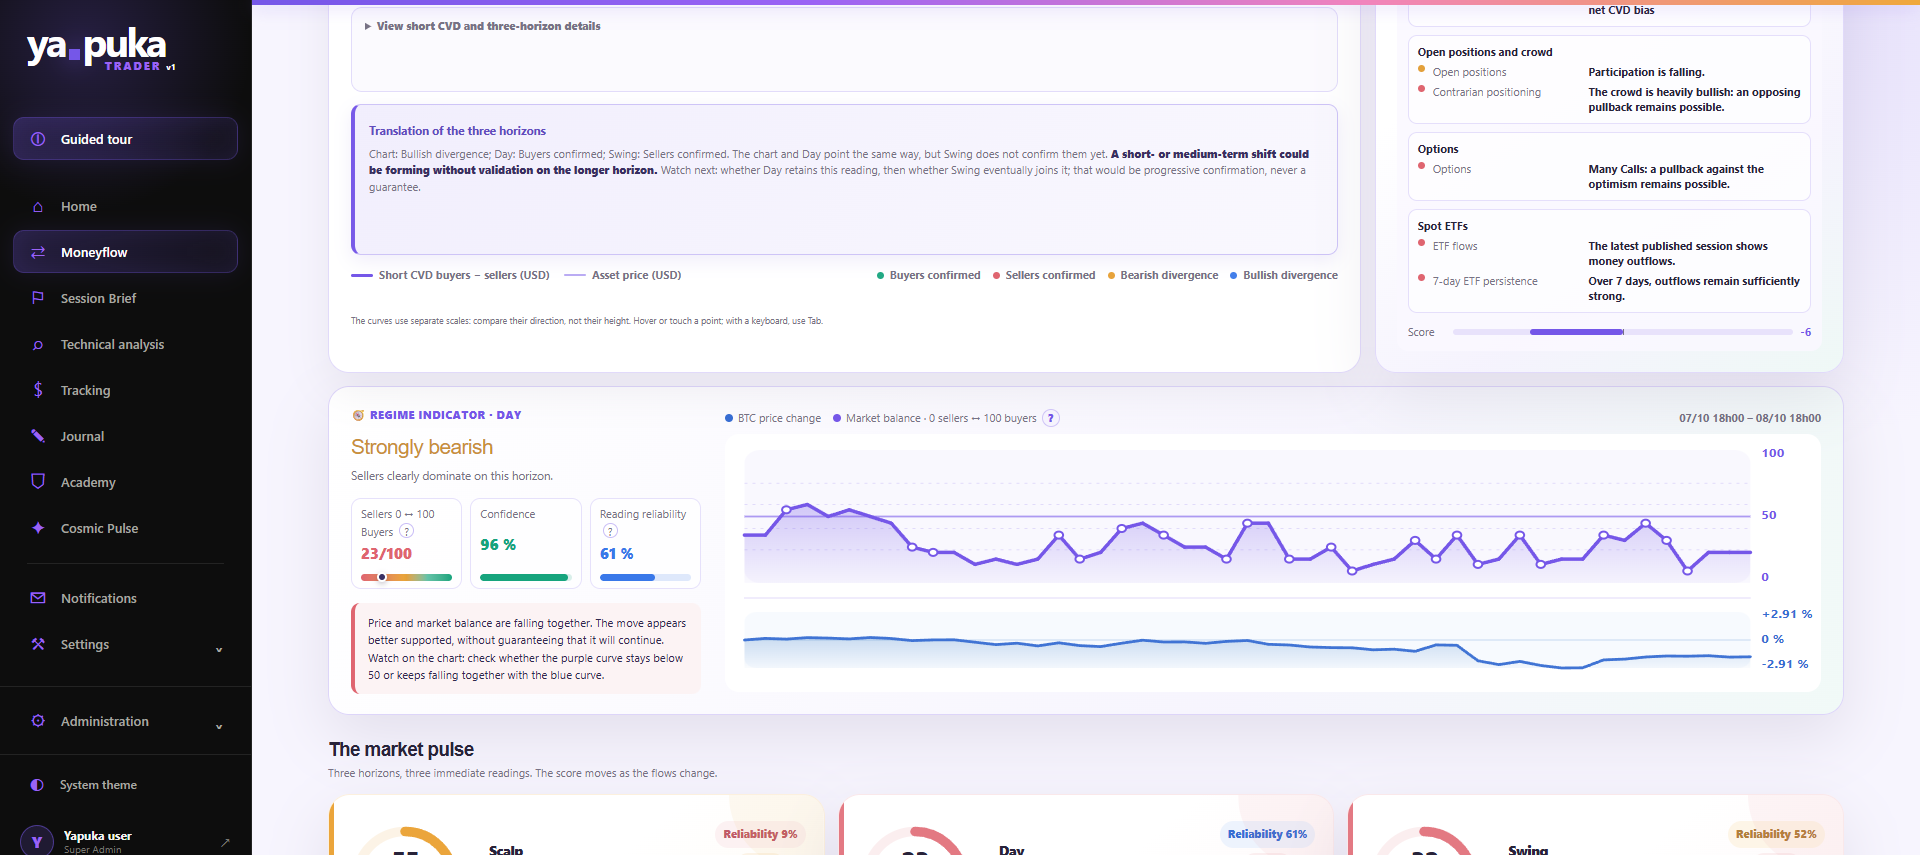This screenshot has width=1920, height=855.
Task: Start the Guided tour button
Action: (x=125, y=139)
